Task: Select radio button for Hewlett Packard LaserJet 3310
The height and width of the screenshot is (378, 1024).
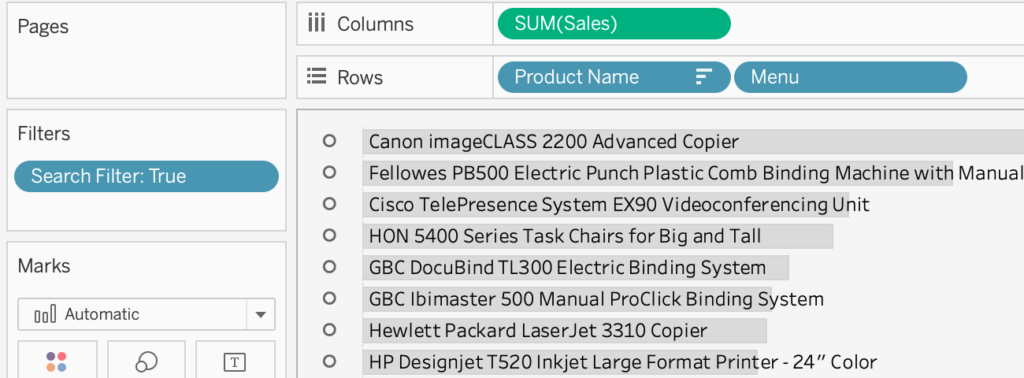Action: point(329,330)
